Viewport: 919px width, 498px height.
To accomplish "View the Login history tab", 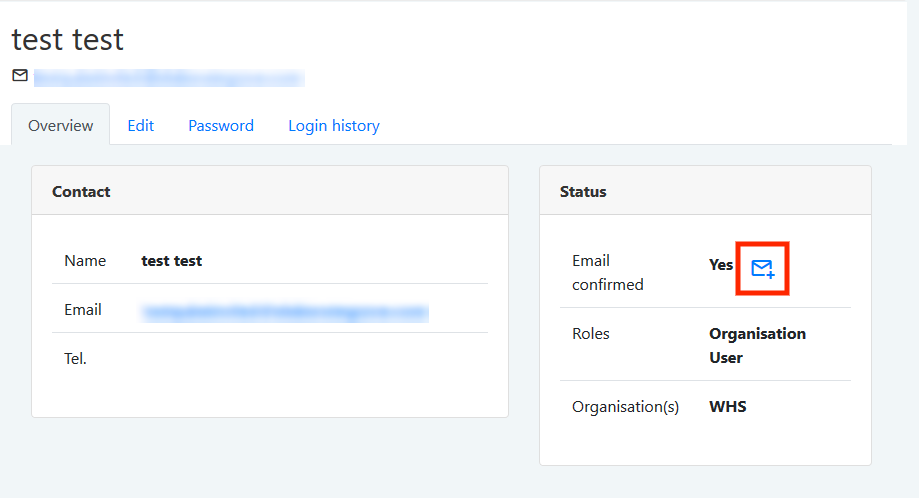I will click(x=334, y=126).
